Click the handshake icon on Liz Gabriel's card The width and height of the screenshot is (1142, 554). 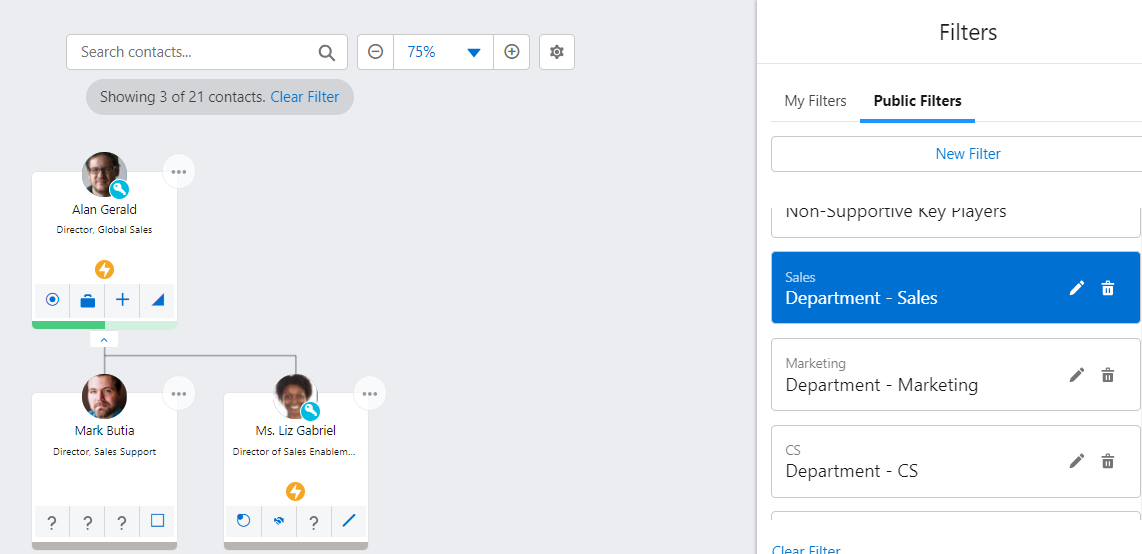pos(279,521)
